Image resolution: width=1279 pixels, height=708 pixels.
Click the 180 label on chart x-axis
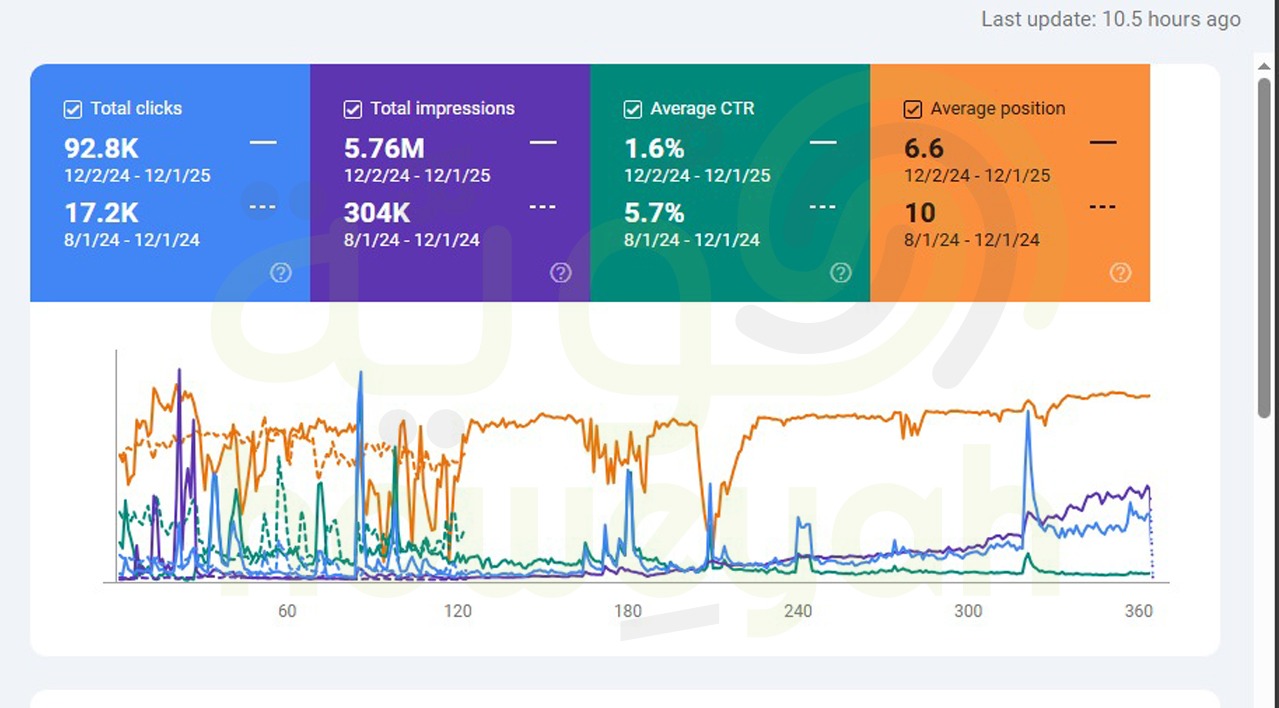pyautogui.click(x=628, y=611)
